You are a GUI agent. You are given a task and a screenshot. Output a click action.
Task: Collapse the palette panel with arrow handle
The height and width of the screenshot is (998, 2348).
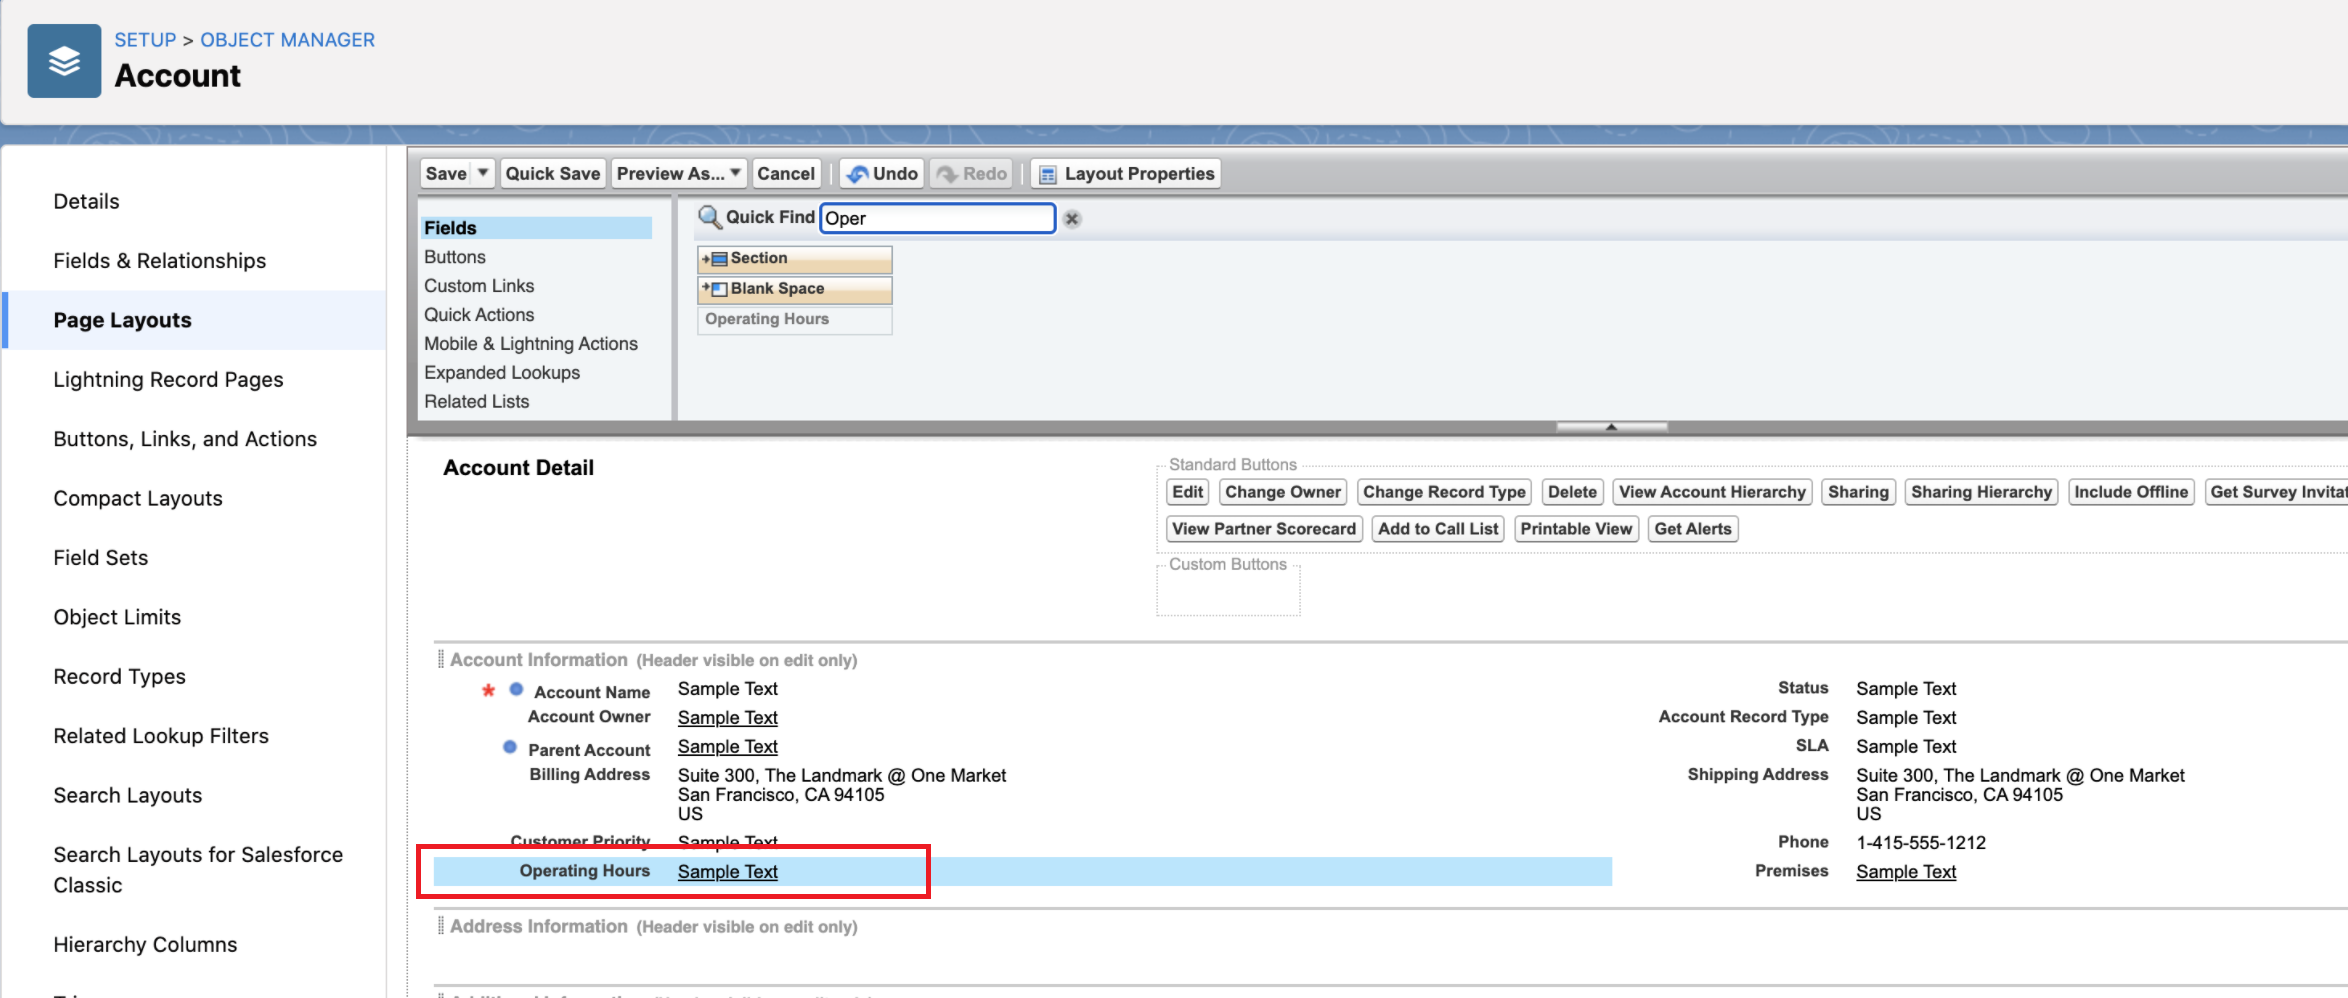(x=1611, y=427)
